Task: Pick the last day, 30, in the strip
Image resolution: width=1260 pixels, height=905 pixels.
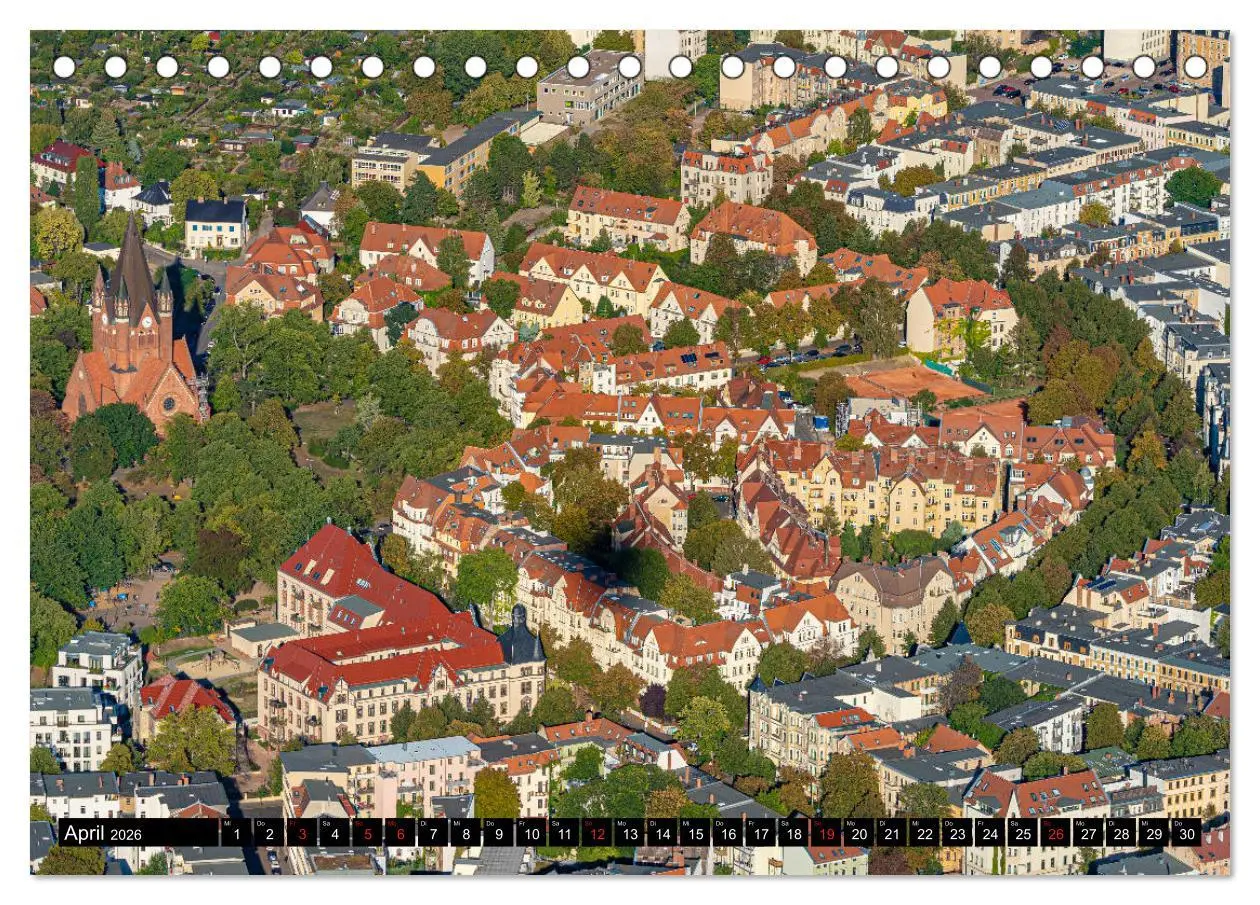Action: point(1186,833)
